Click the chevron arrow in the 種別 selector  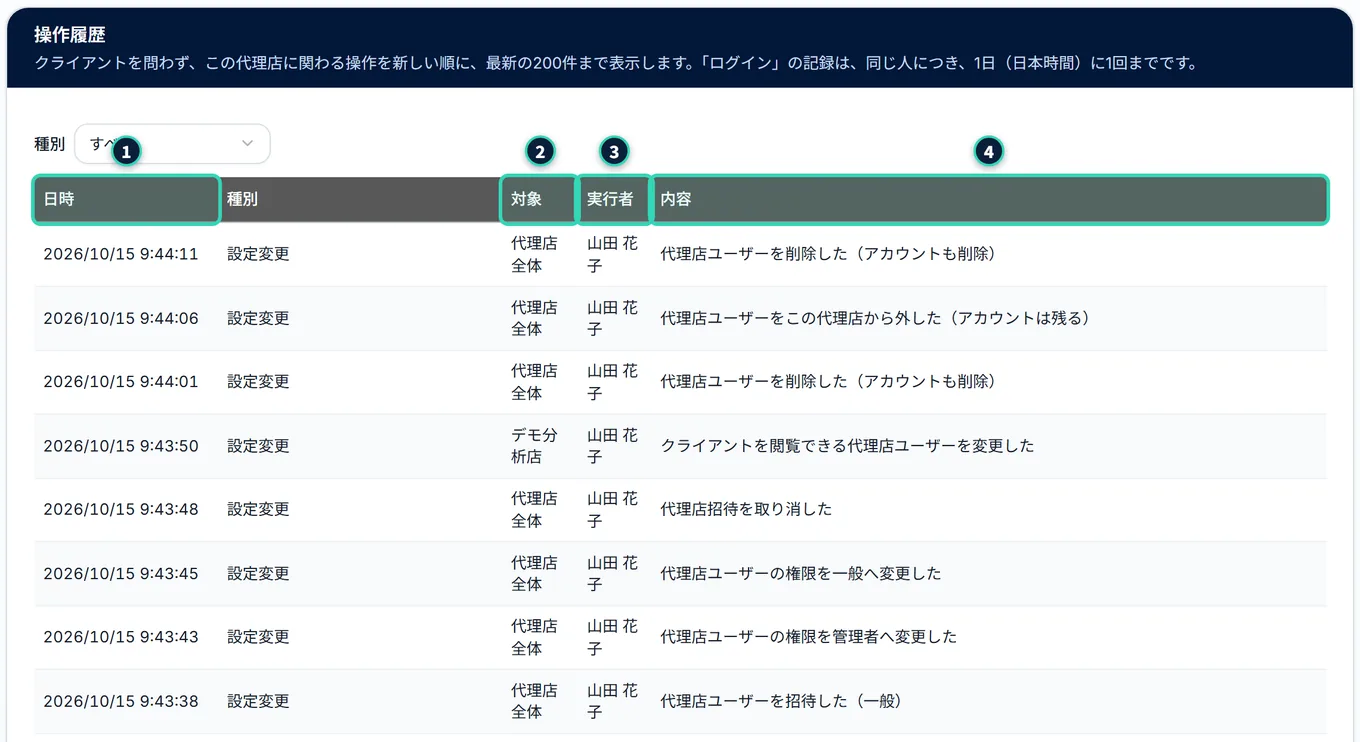tap(248, 144)
